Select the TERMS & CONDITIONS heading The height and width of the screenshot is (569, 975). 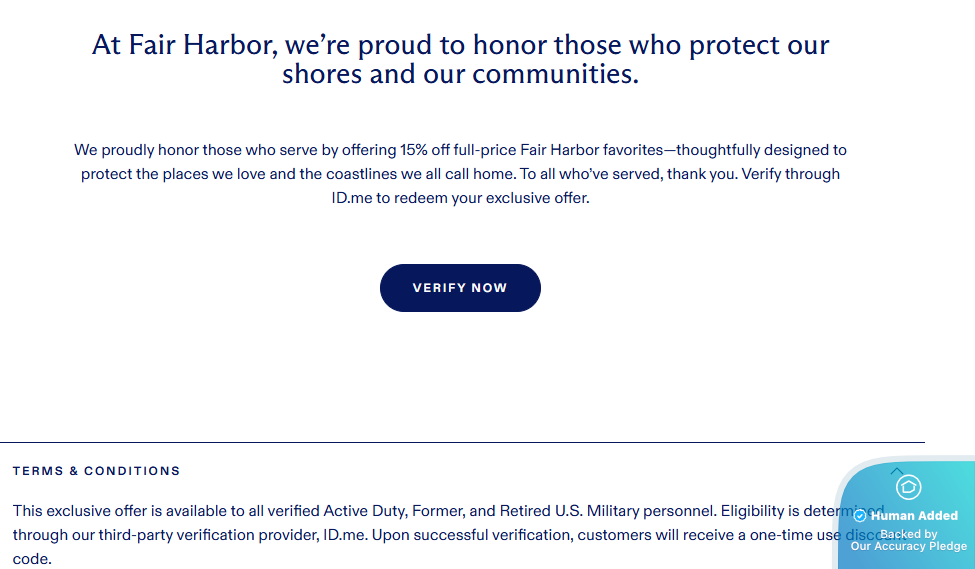[x=96, y=471]
